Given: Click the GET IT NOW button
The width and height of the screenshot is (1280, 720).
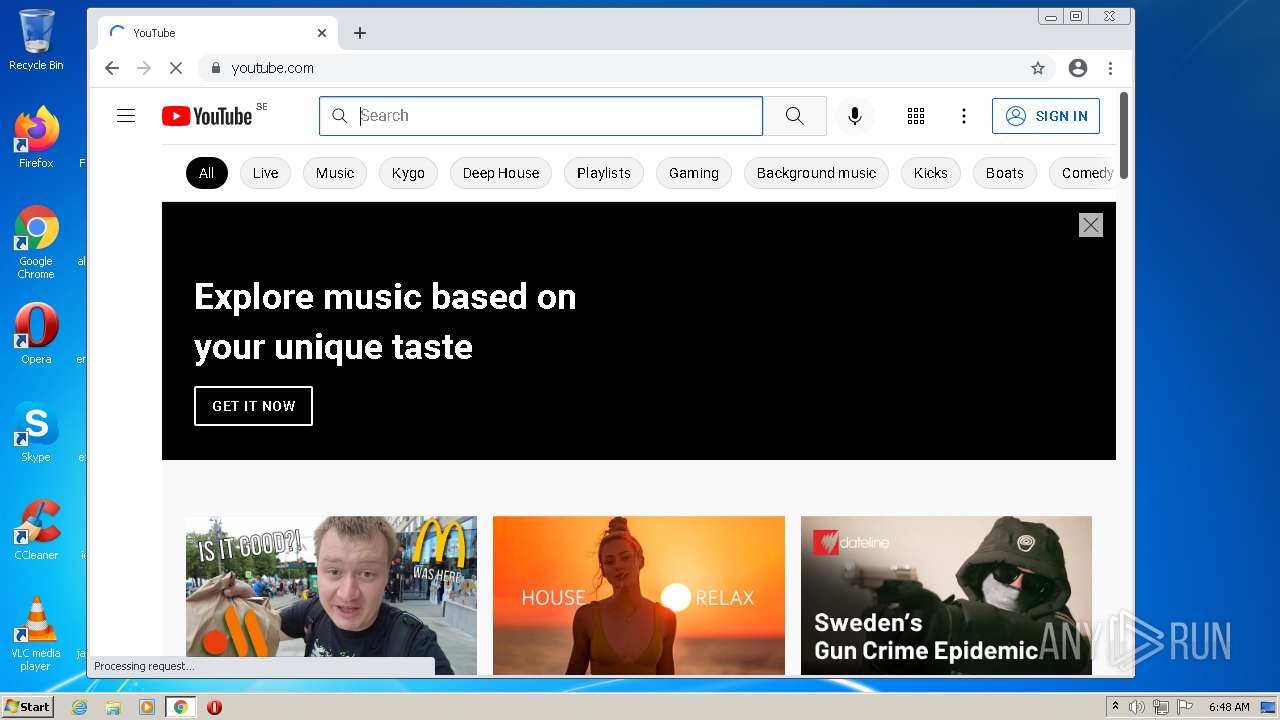Looking at the screenshot, I should (253, 406).
